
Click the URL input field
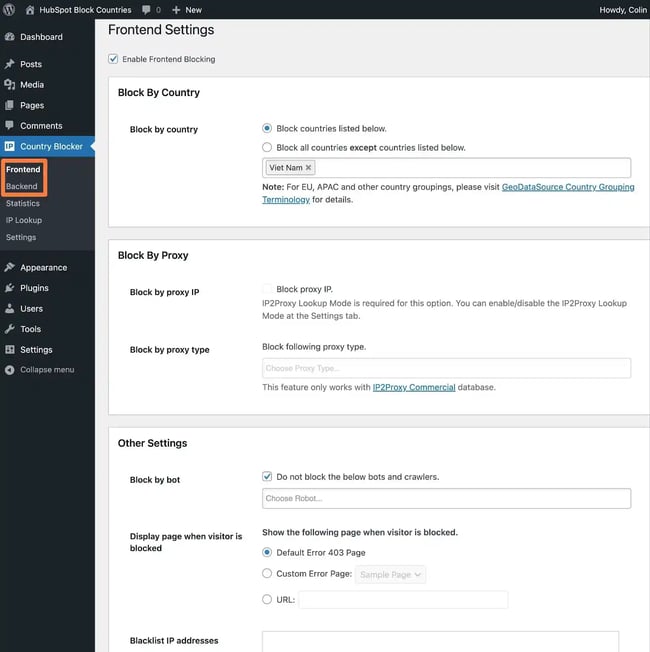403,600
